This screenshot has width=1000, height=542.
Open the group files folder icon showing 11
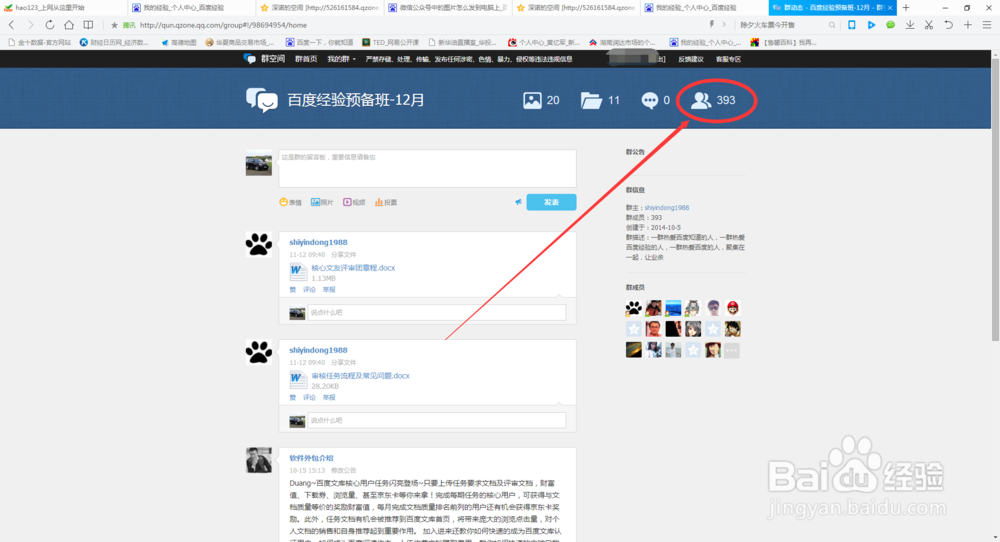(591, 100)
